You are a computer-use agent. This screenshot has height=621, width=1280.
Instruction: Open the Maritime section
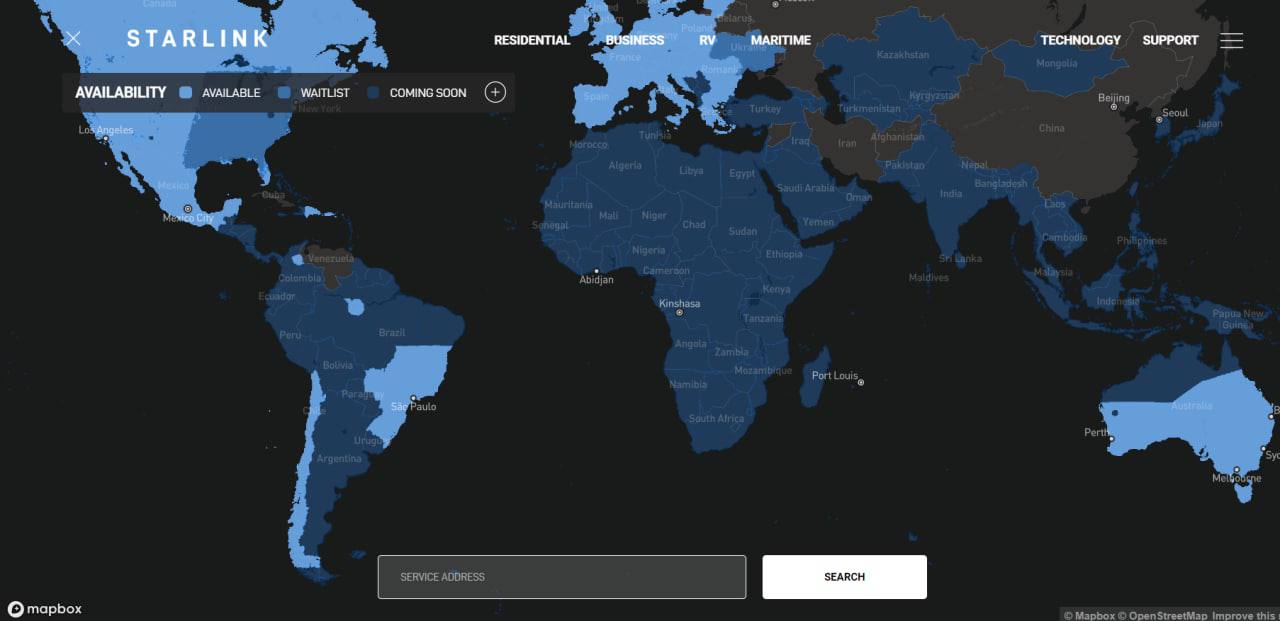[x=781, y=40]
